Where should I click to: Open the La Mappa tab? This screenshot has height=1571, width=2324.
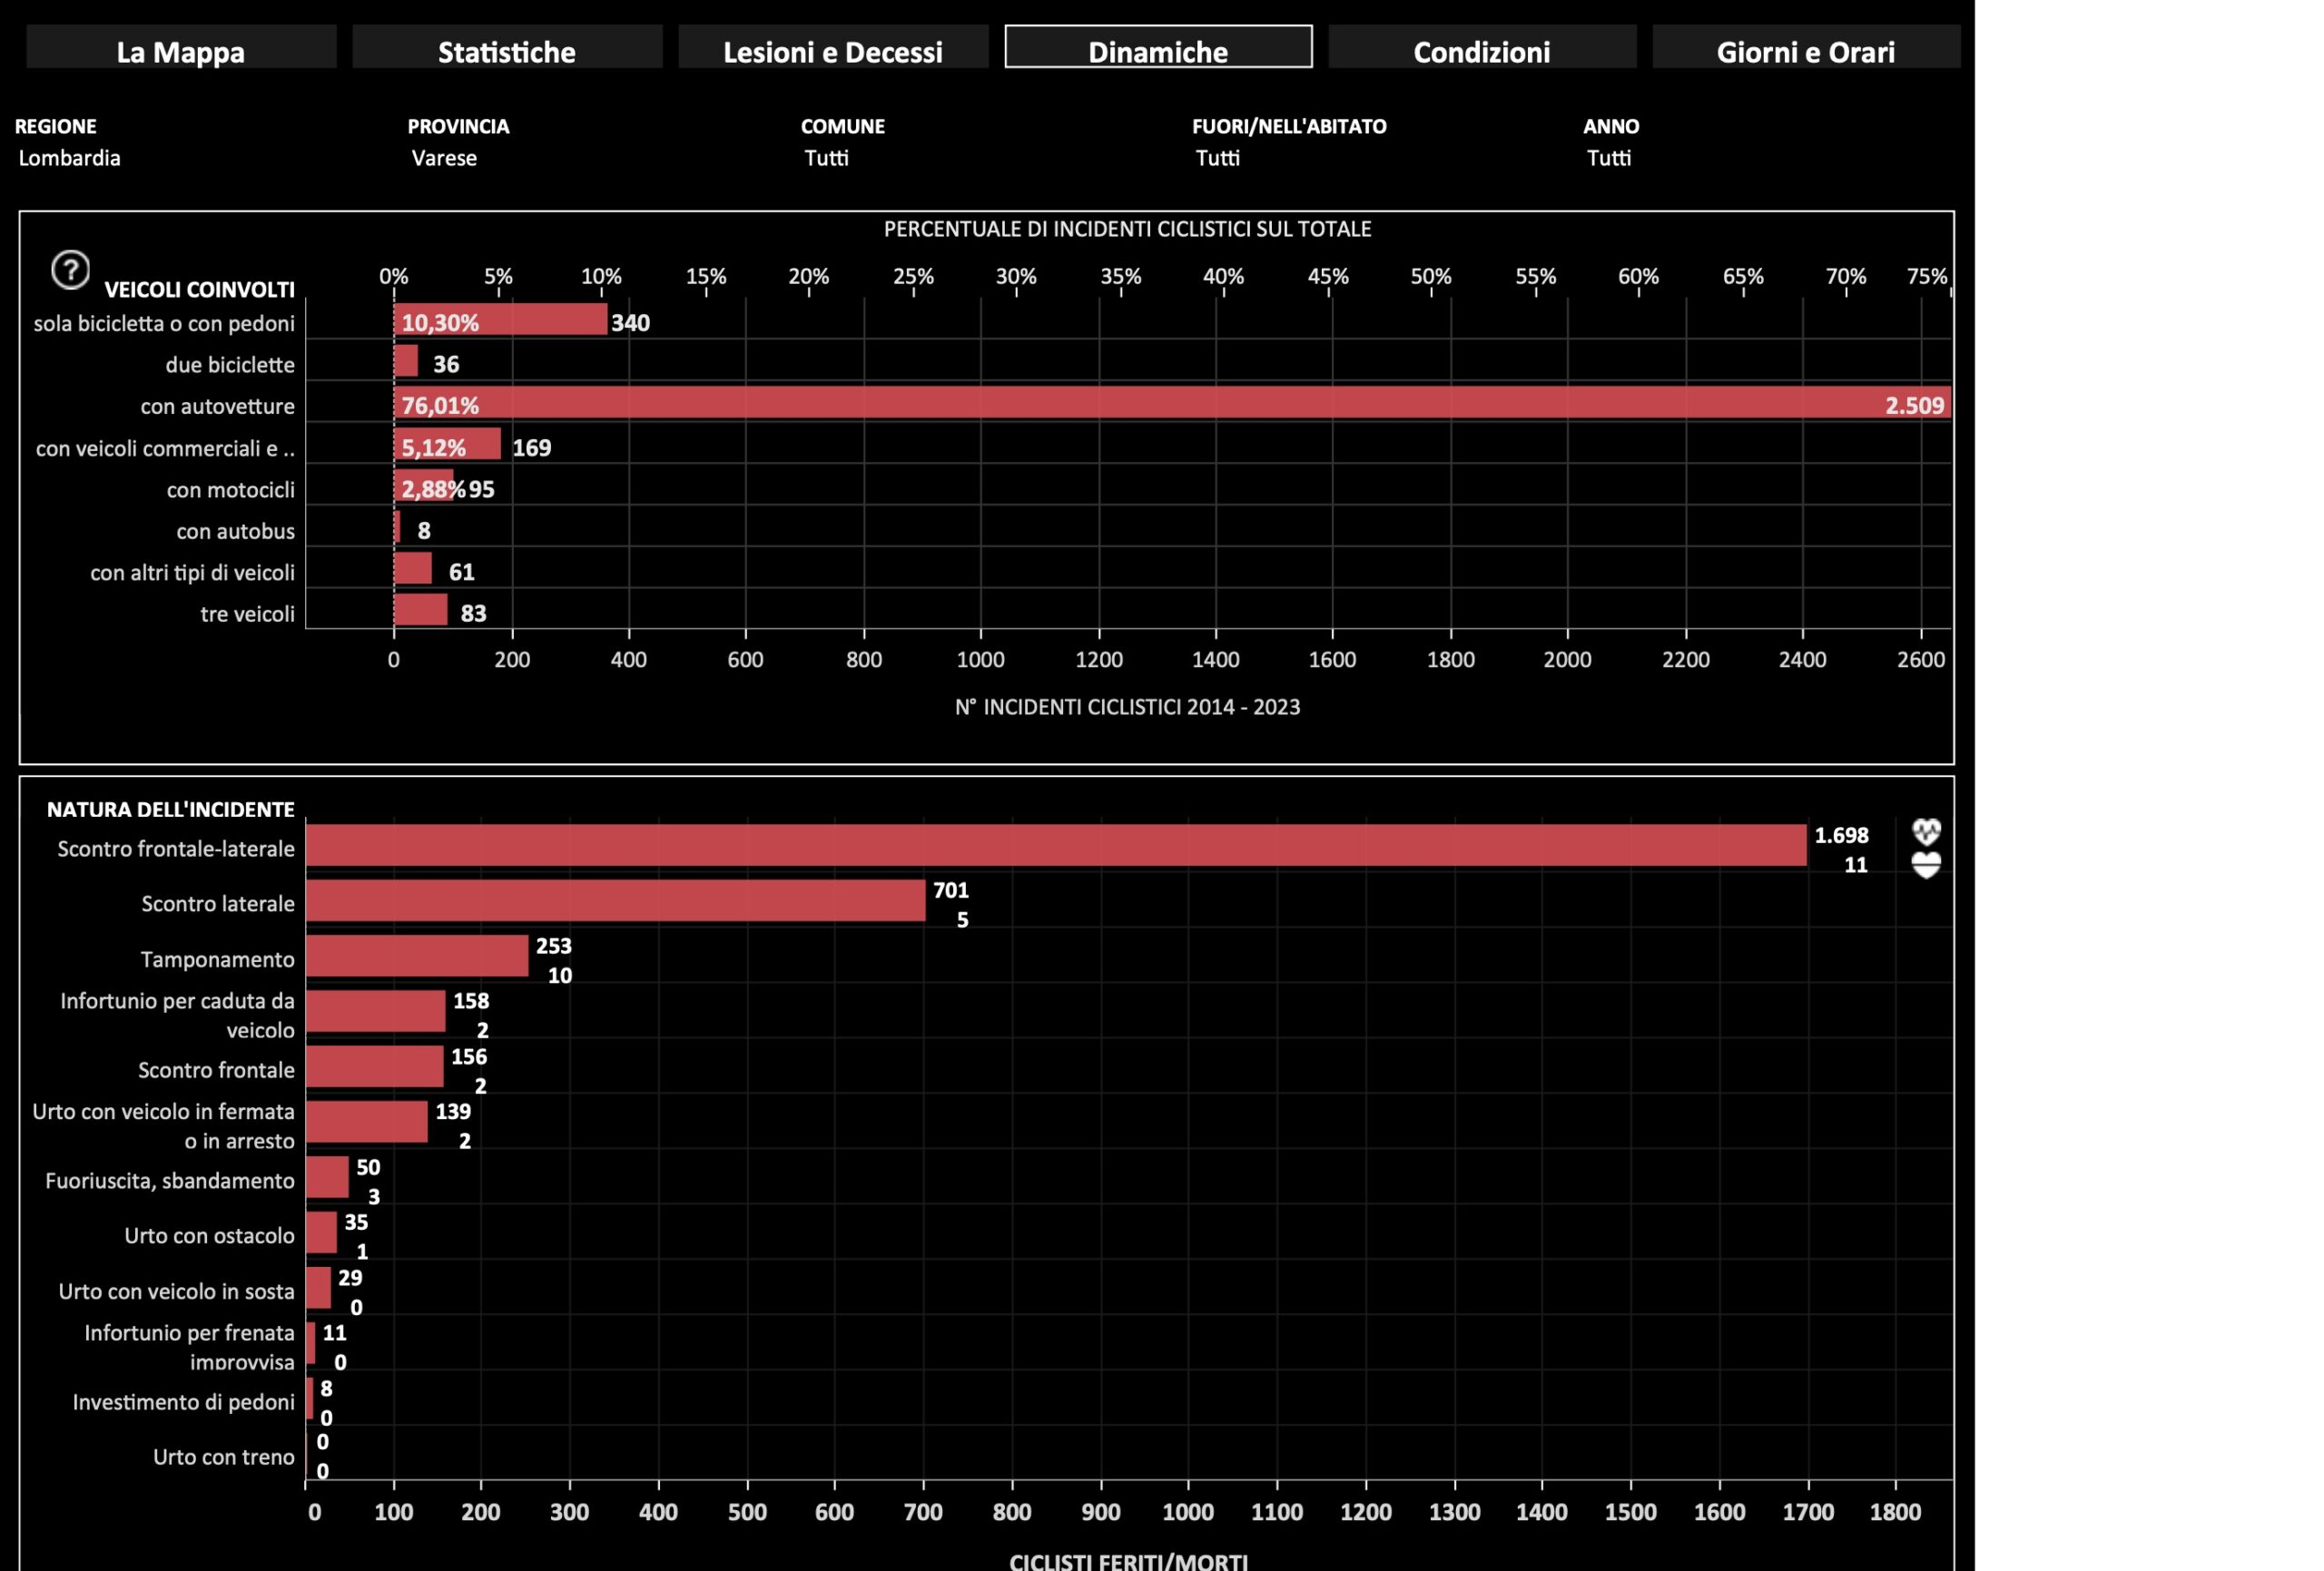pos(181,48)
